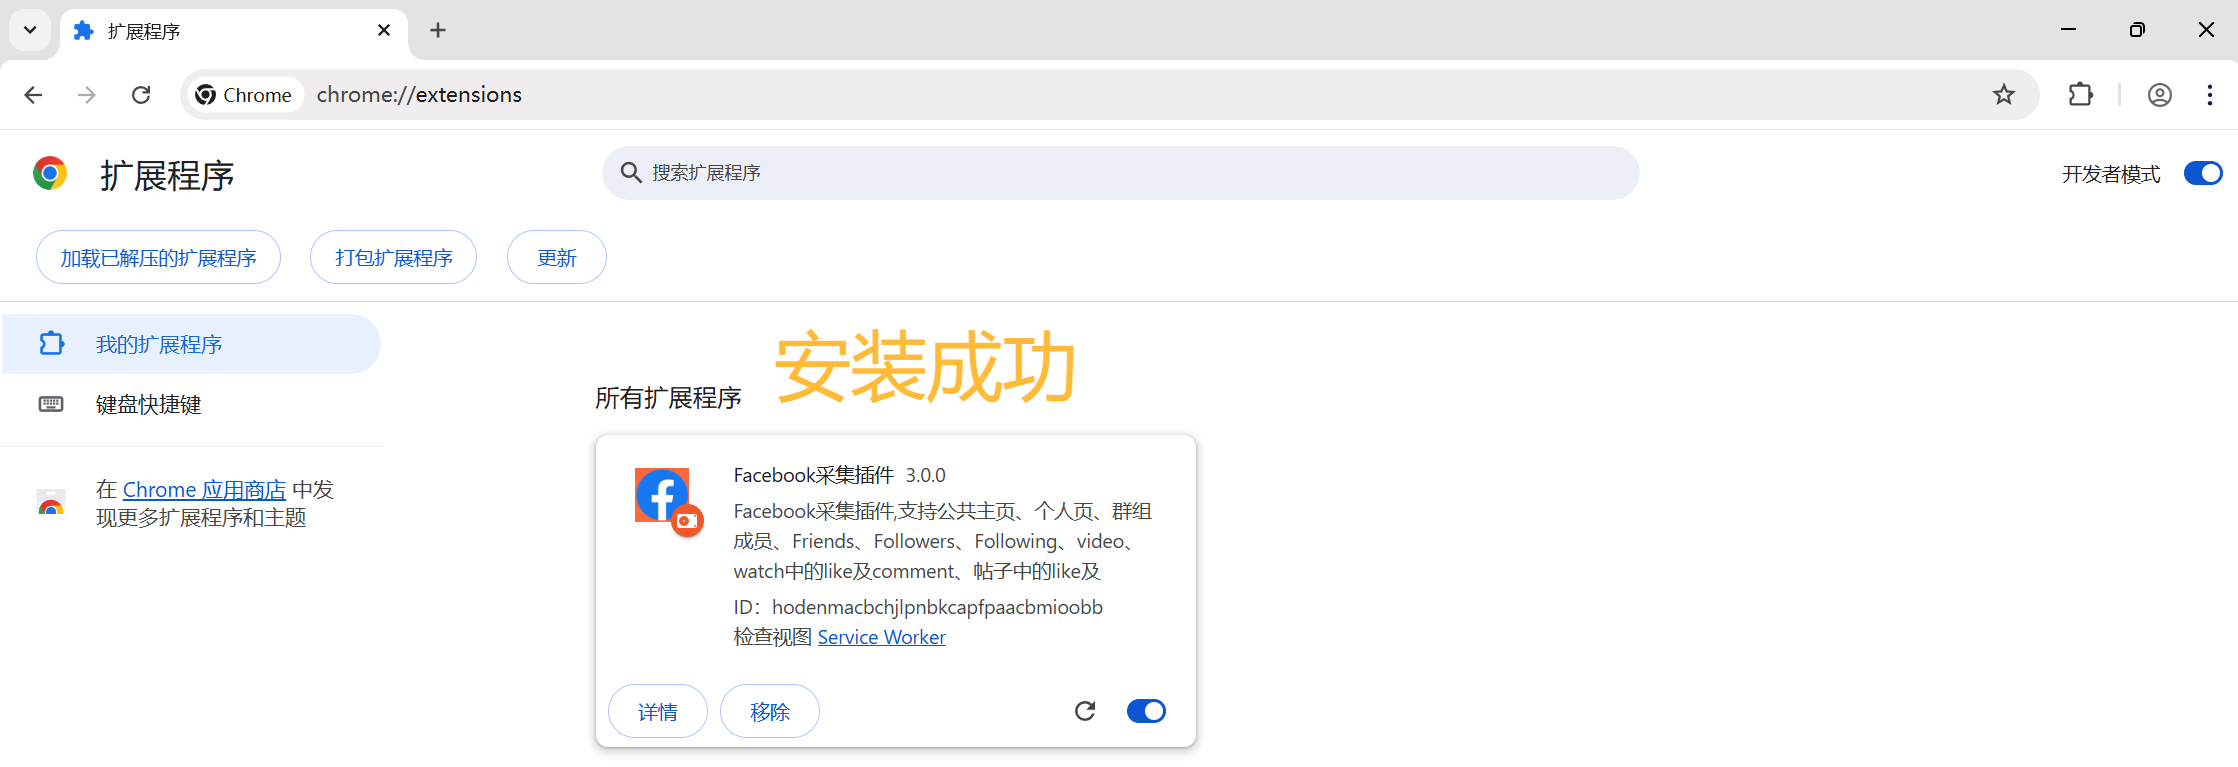Click the extension ID text hodenmacbchjlpnbkcapfpaacbmioobb
The image size is (2238, 767).
pyautogui.click(x=937, y=607)
